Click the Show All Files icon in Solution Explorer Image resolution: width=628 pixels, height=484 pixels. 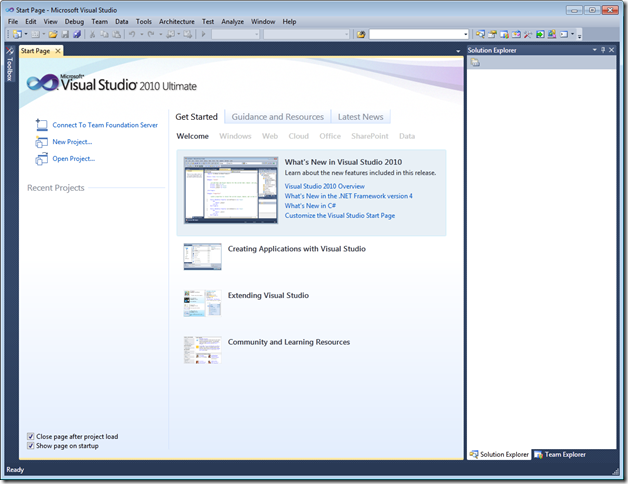click(475, 63)
